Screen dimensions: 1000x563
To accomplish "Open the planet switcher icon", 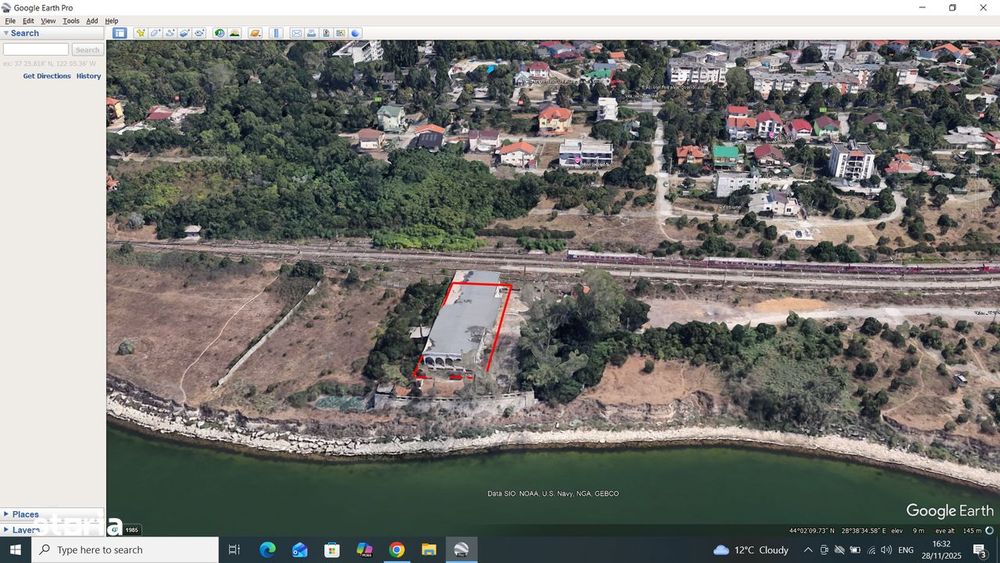I will pyautogui.click(x=255, y=33).
